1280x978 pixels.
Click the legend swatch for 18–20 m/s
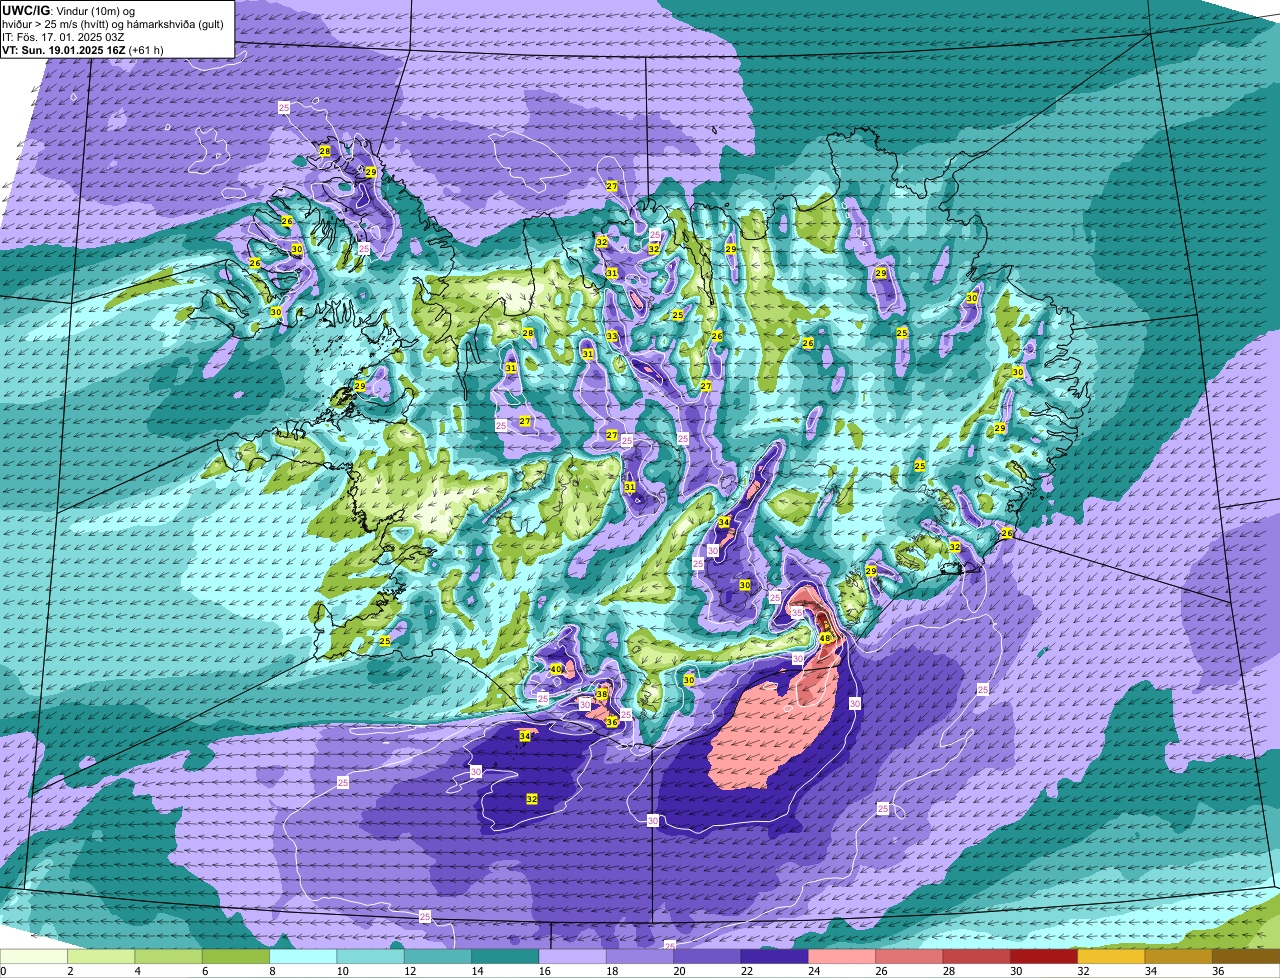(640, 957)
